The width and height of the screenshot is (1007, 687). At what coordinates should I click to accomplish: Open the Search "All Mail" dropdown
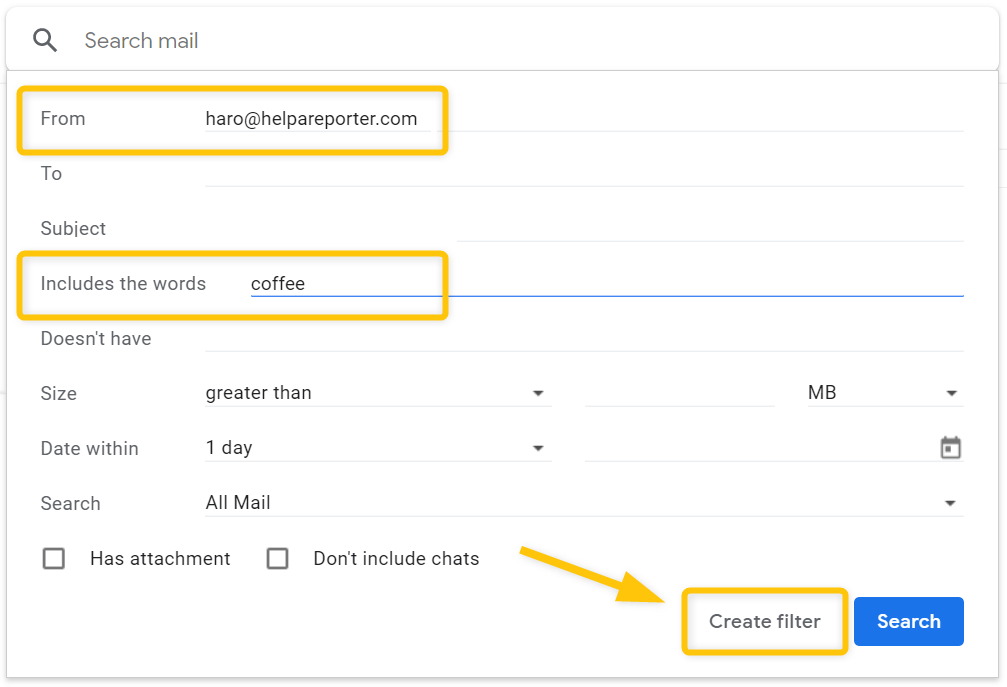click(x=584, y=503)
